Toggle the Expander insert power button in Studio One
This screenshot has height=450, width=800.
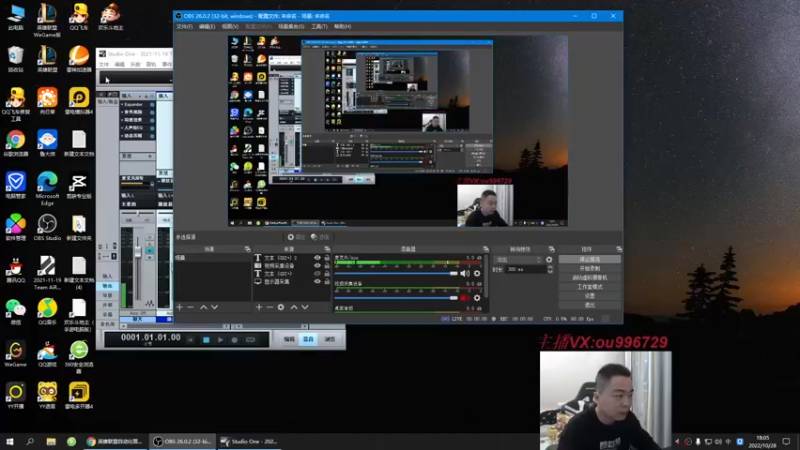coord(152,105)
